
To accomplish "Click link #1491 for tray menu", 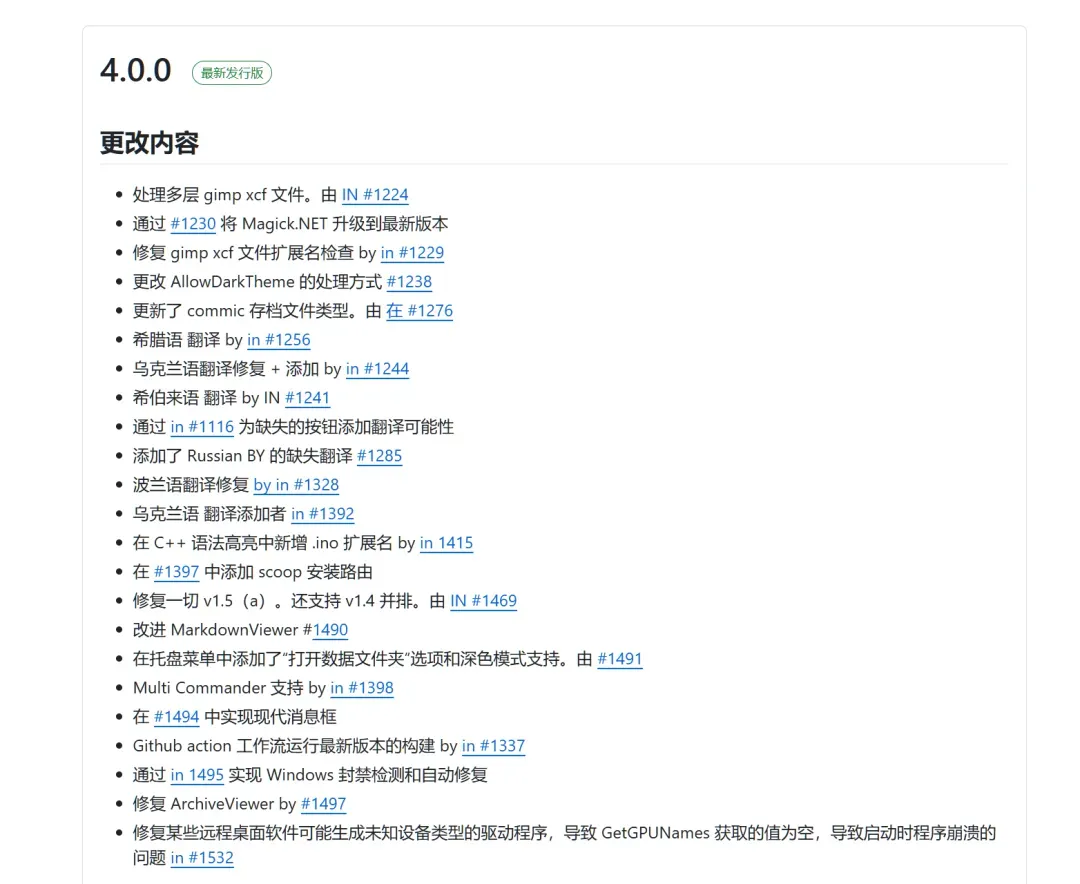I will tap(620, 659).
